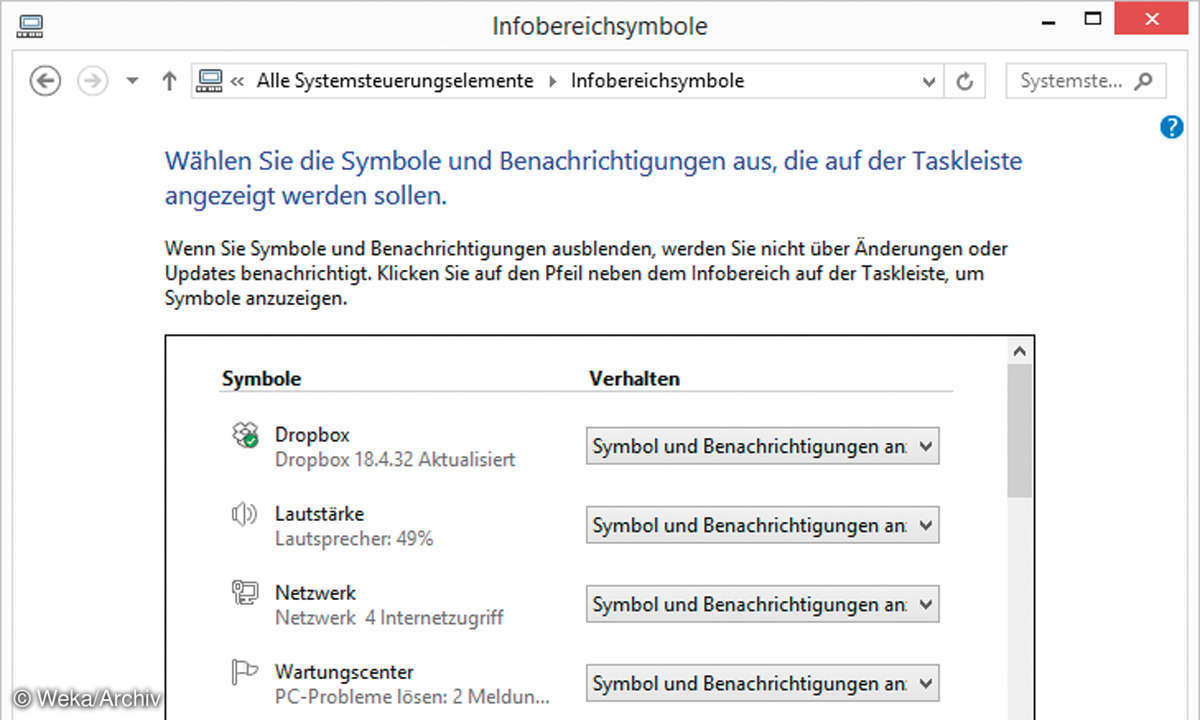Maximize the Infobereichsymbole window
Viewport: 1200px width, 720px height.
[x=1094, y=19]
